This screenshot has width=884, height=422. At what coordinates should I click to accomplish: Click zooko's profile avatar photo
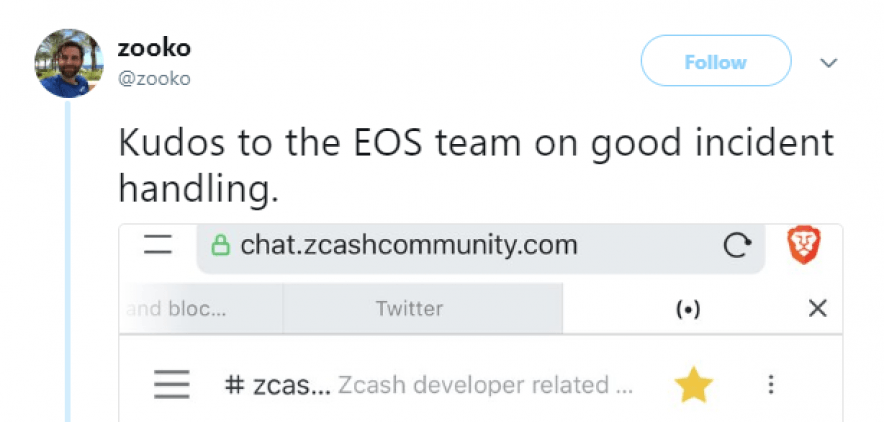pyautogui.click(x=70, y=63)
